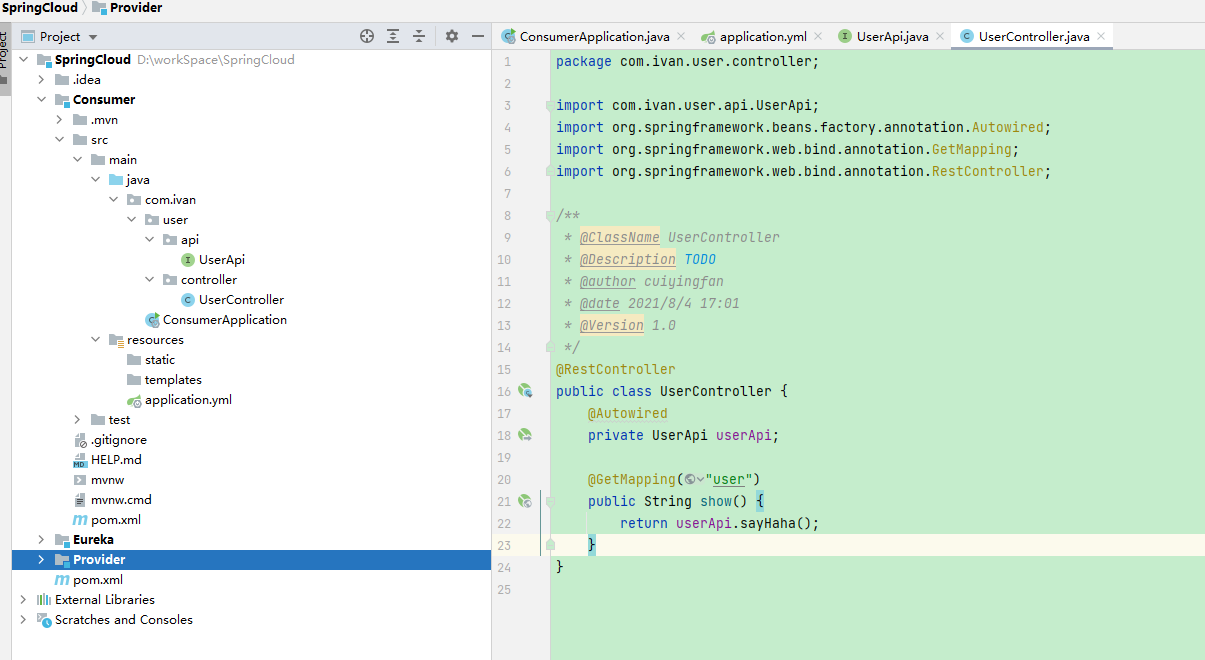
Task: Close the UserApi.java tab
Action: [x=940, y=36]
